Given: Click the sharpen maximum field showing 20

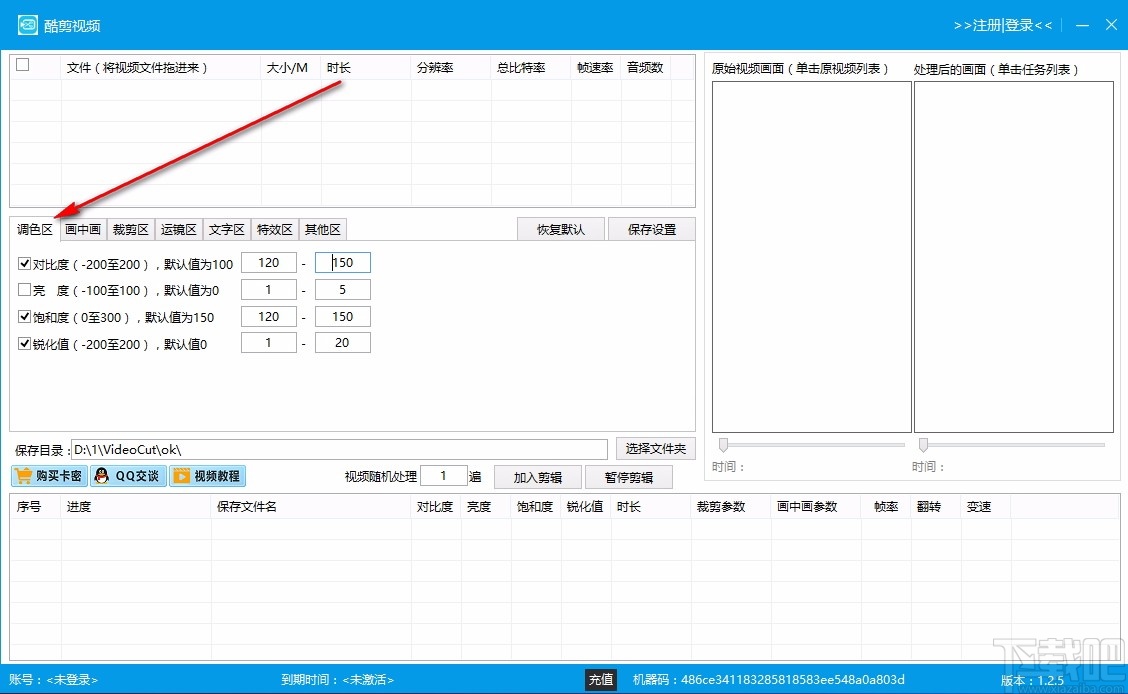Looking at the screenshot, I should [x=342, y=343].
